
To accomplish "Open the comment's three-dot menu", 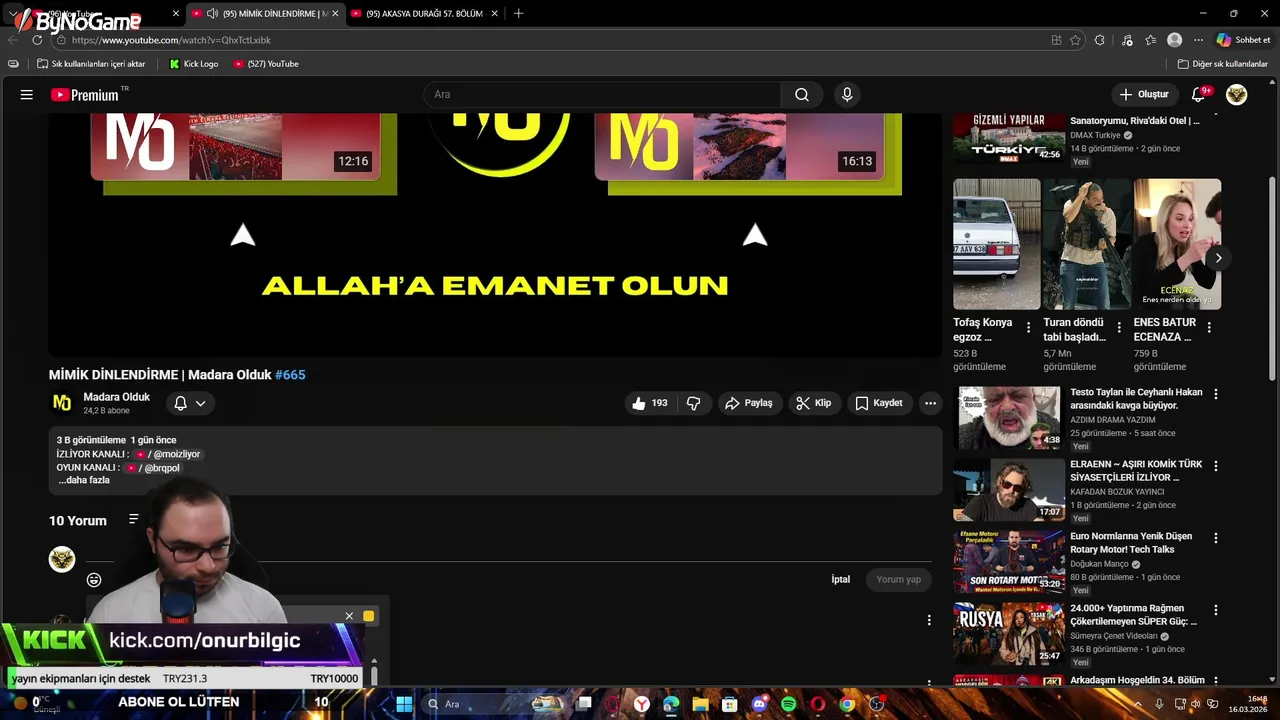I will (x=929, y=620).
